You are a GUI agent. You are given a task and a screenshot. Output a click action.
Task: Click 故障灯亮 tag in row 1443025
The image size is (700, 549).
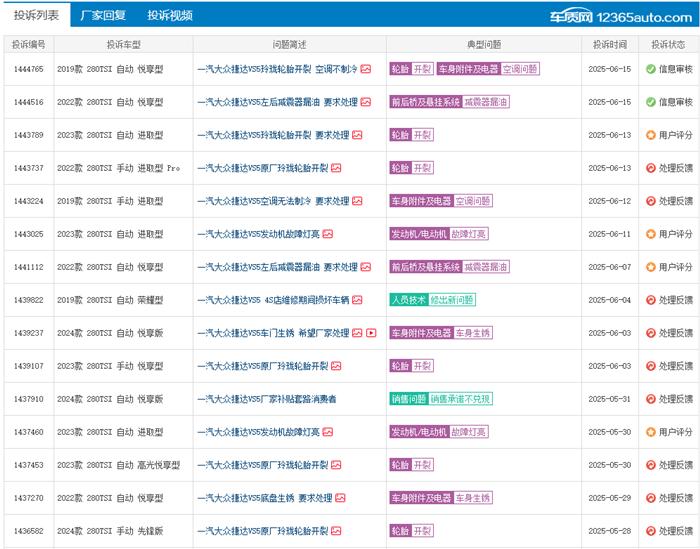(x=468, y=234)
